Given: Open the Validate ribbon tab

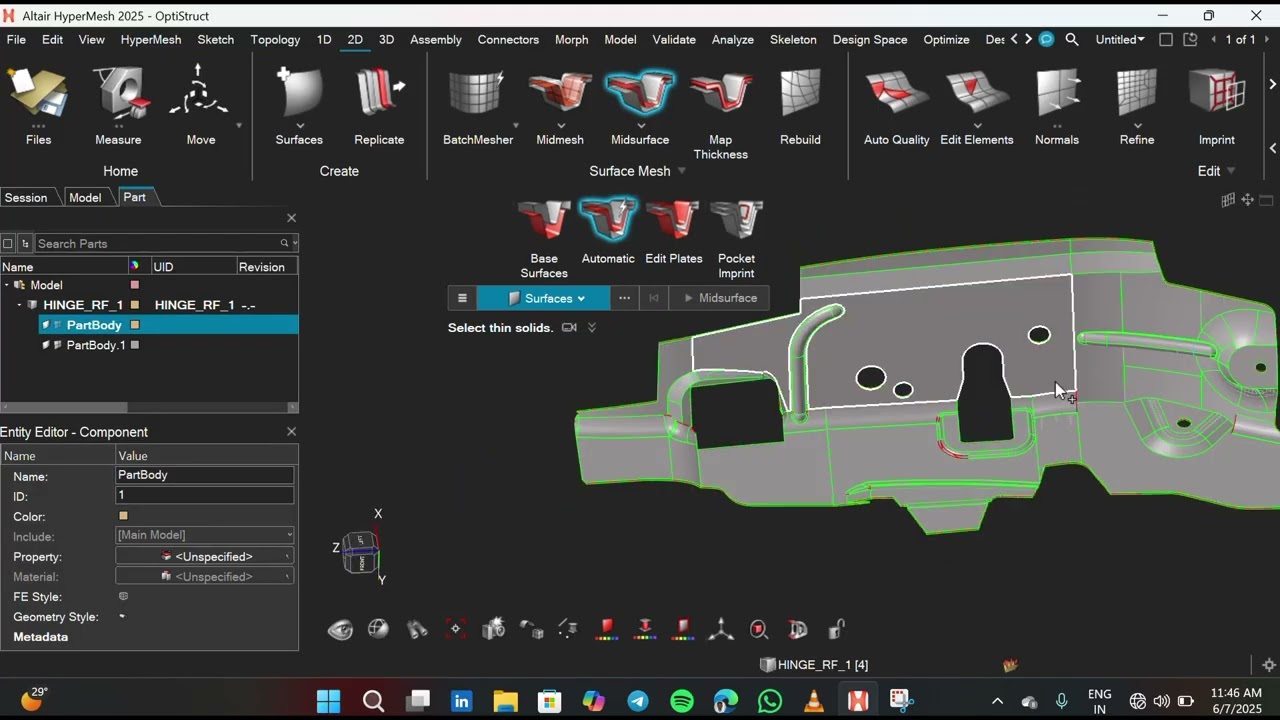Looking at the screenshot, I should coord(674,39).
